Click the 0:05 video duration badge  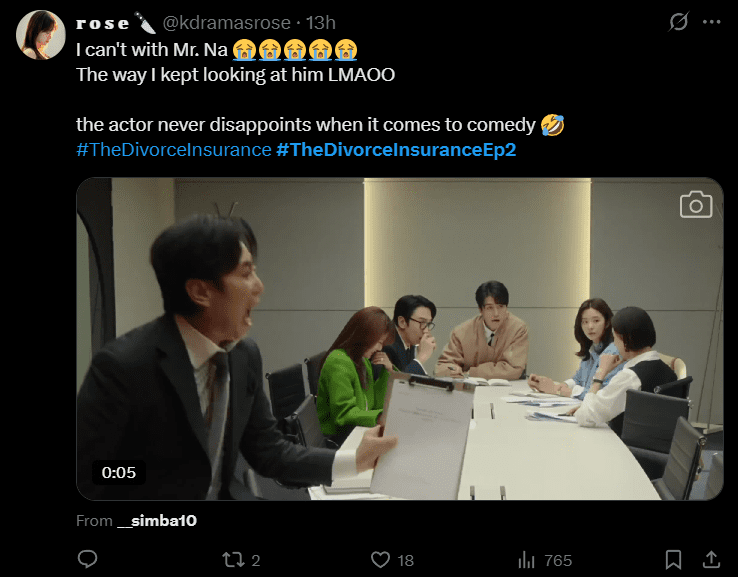click(118, 471)
